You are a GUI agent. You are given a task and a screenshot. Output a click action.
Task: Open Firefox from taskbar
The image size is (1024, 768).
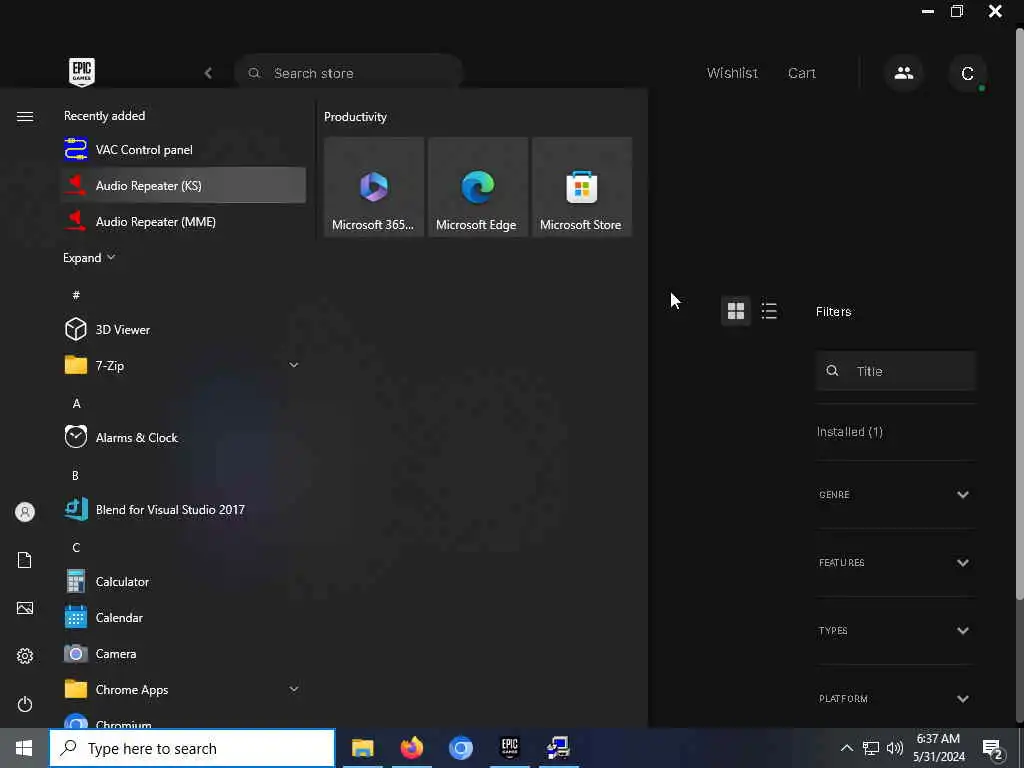pos(411,748)
